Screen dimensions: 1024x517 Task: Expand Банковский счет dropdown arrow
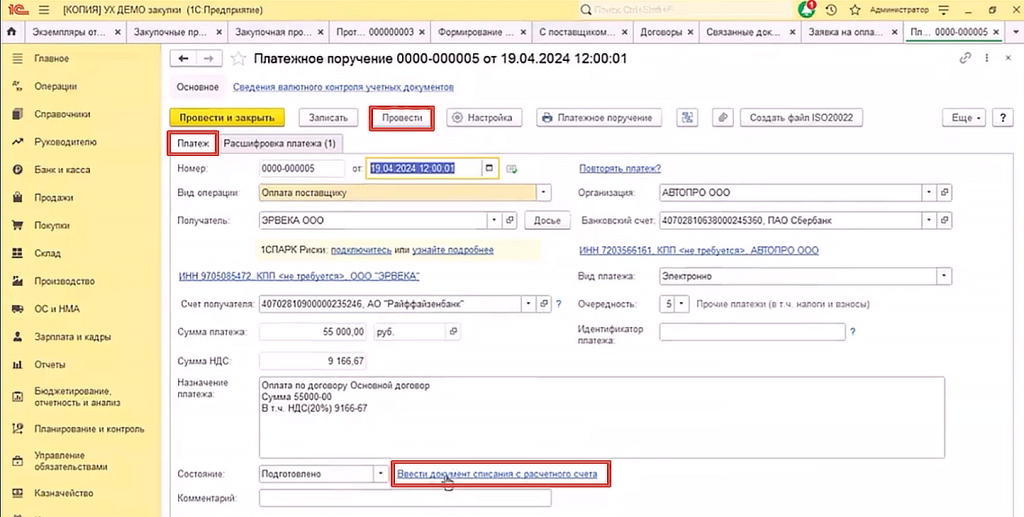click(929, 221)
